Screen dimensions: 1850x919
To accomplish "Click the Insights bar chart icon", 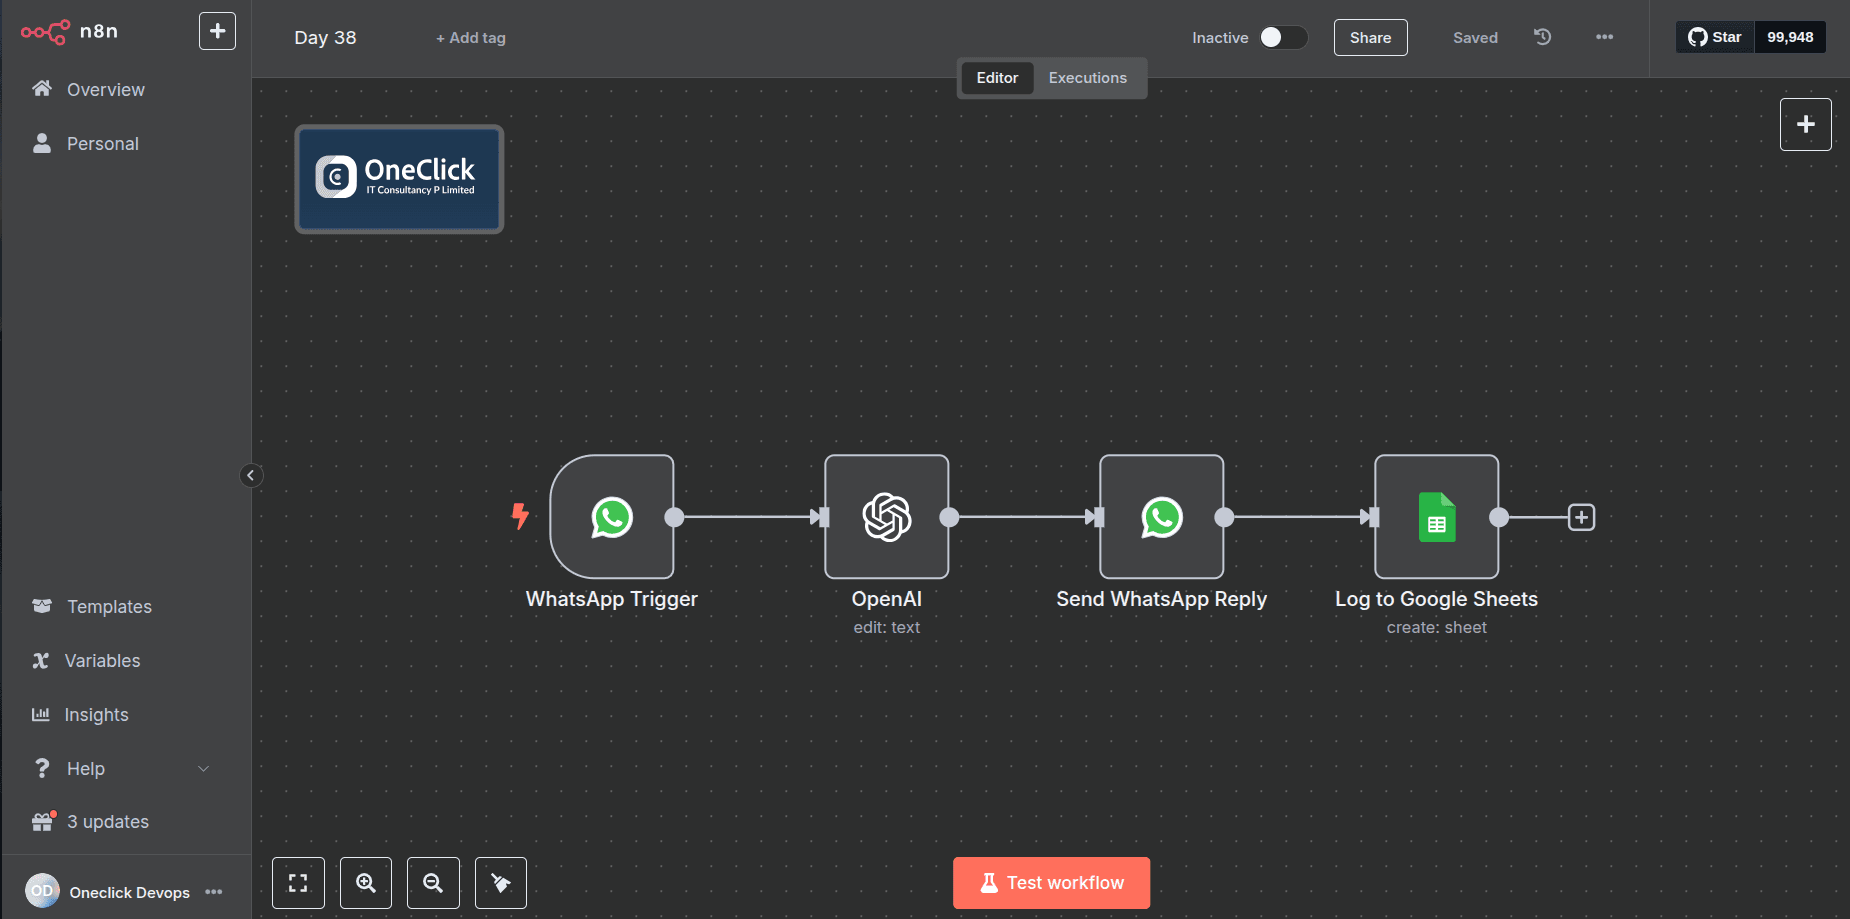I will pos(41,714).
